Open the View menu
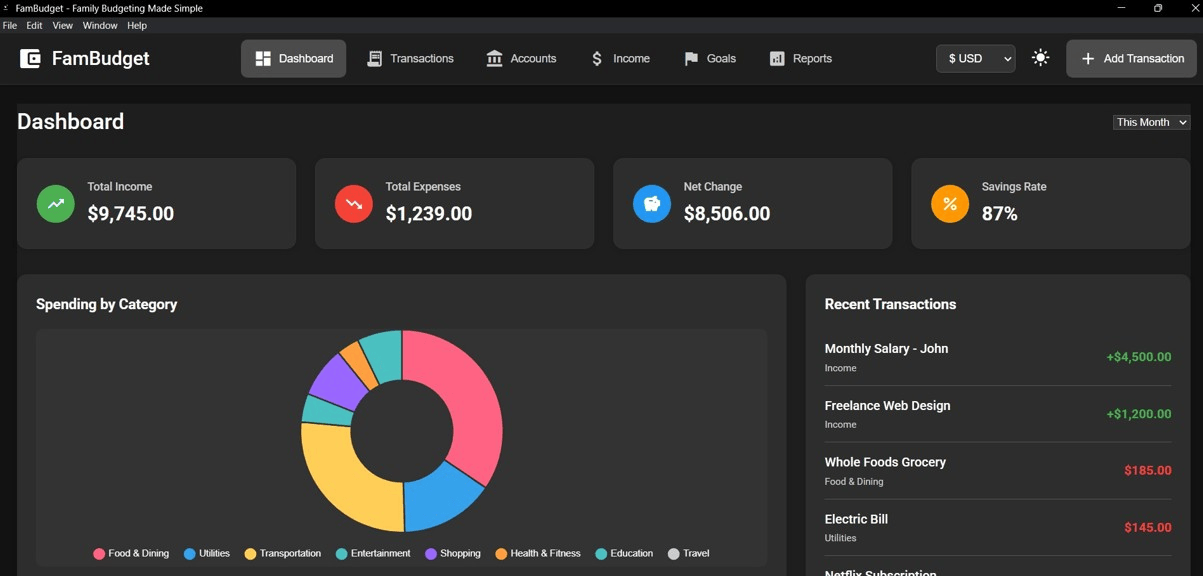This screenshot has width=1203, height=576. point(62,25)
